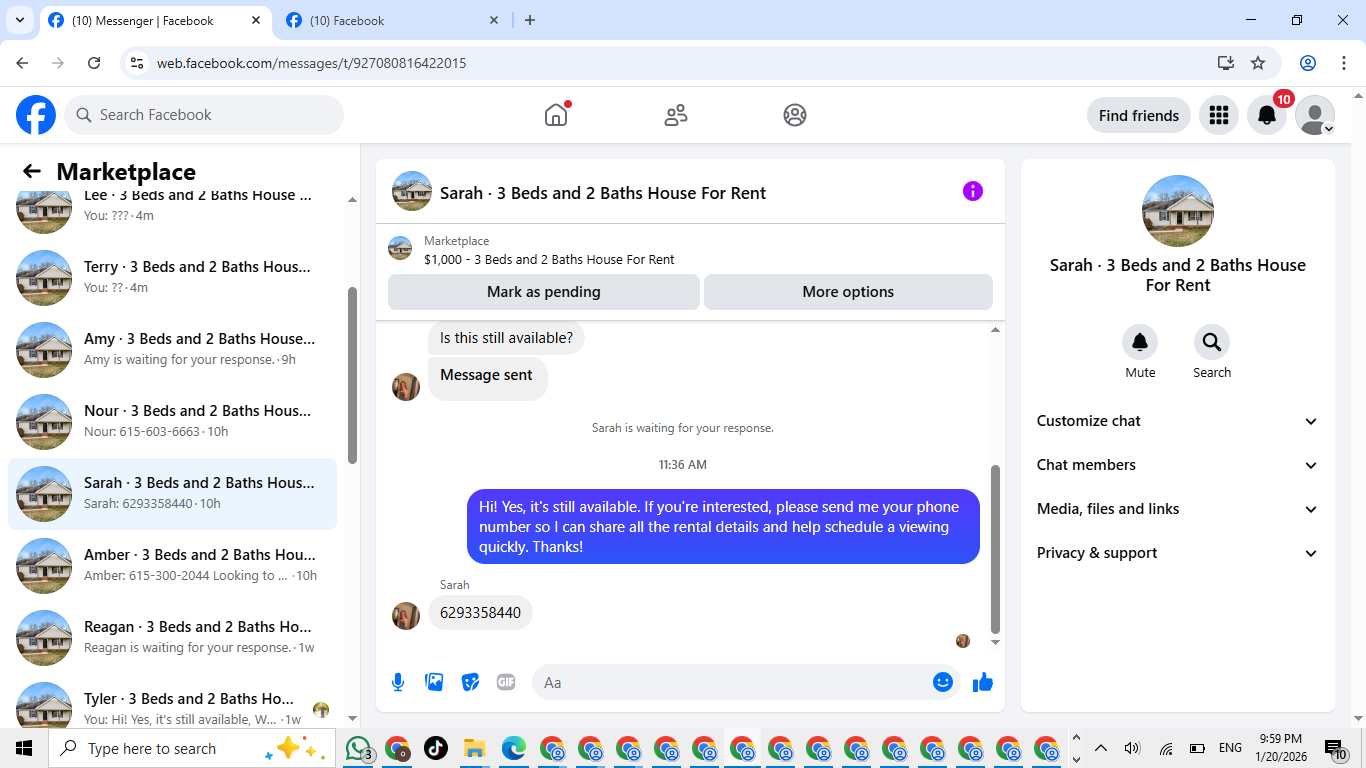Open the Windows taskbar search box

click(x=190, y=748)
